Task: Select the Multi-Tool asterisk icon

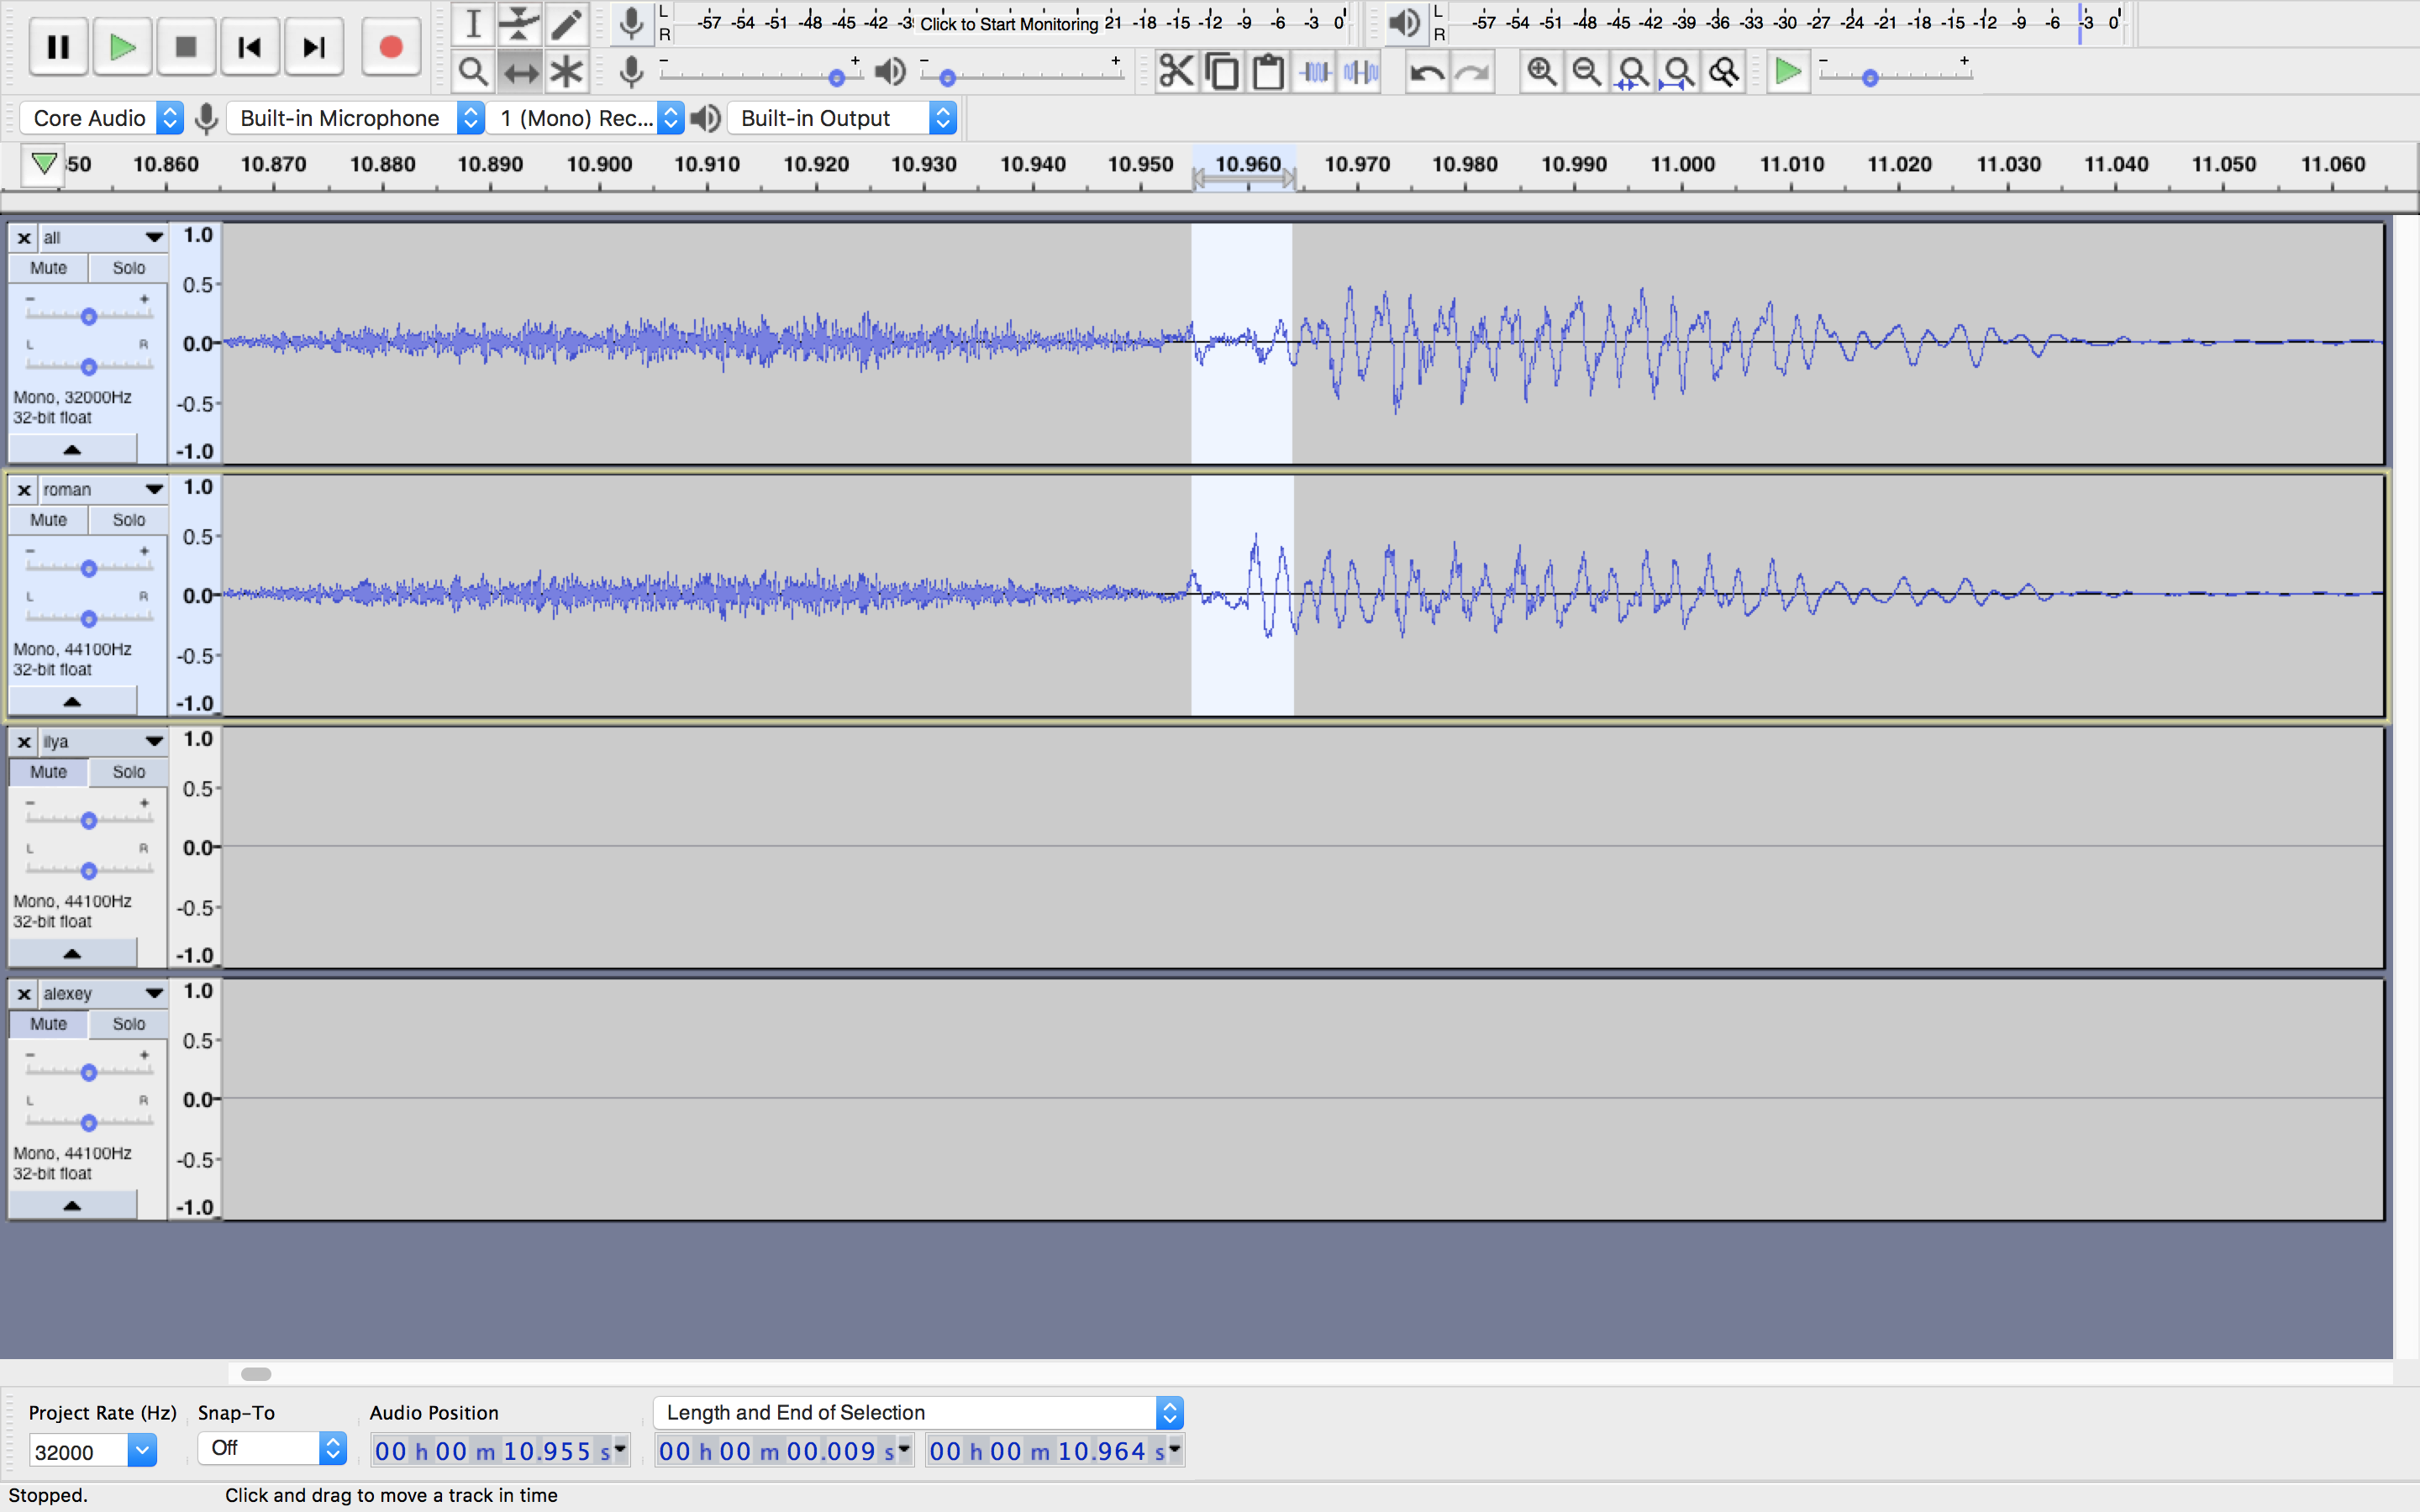Action: pos(566,72)
